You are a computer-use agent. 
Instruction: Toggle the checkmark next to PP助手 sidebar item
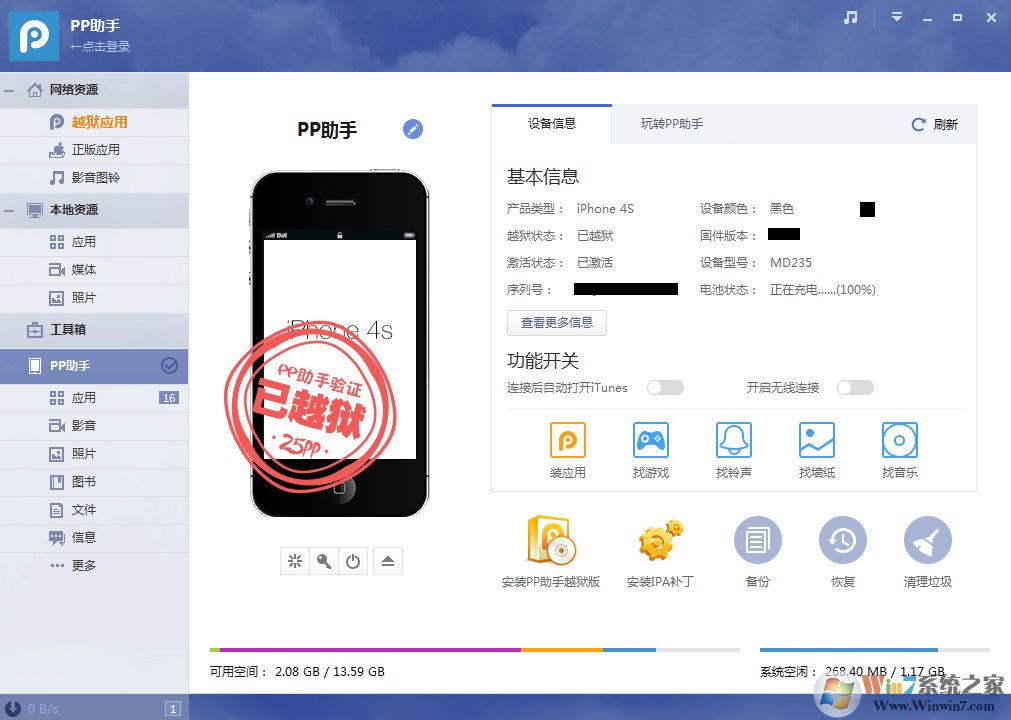tap(170, 366)
